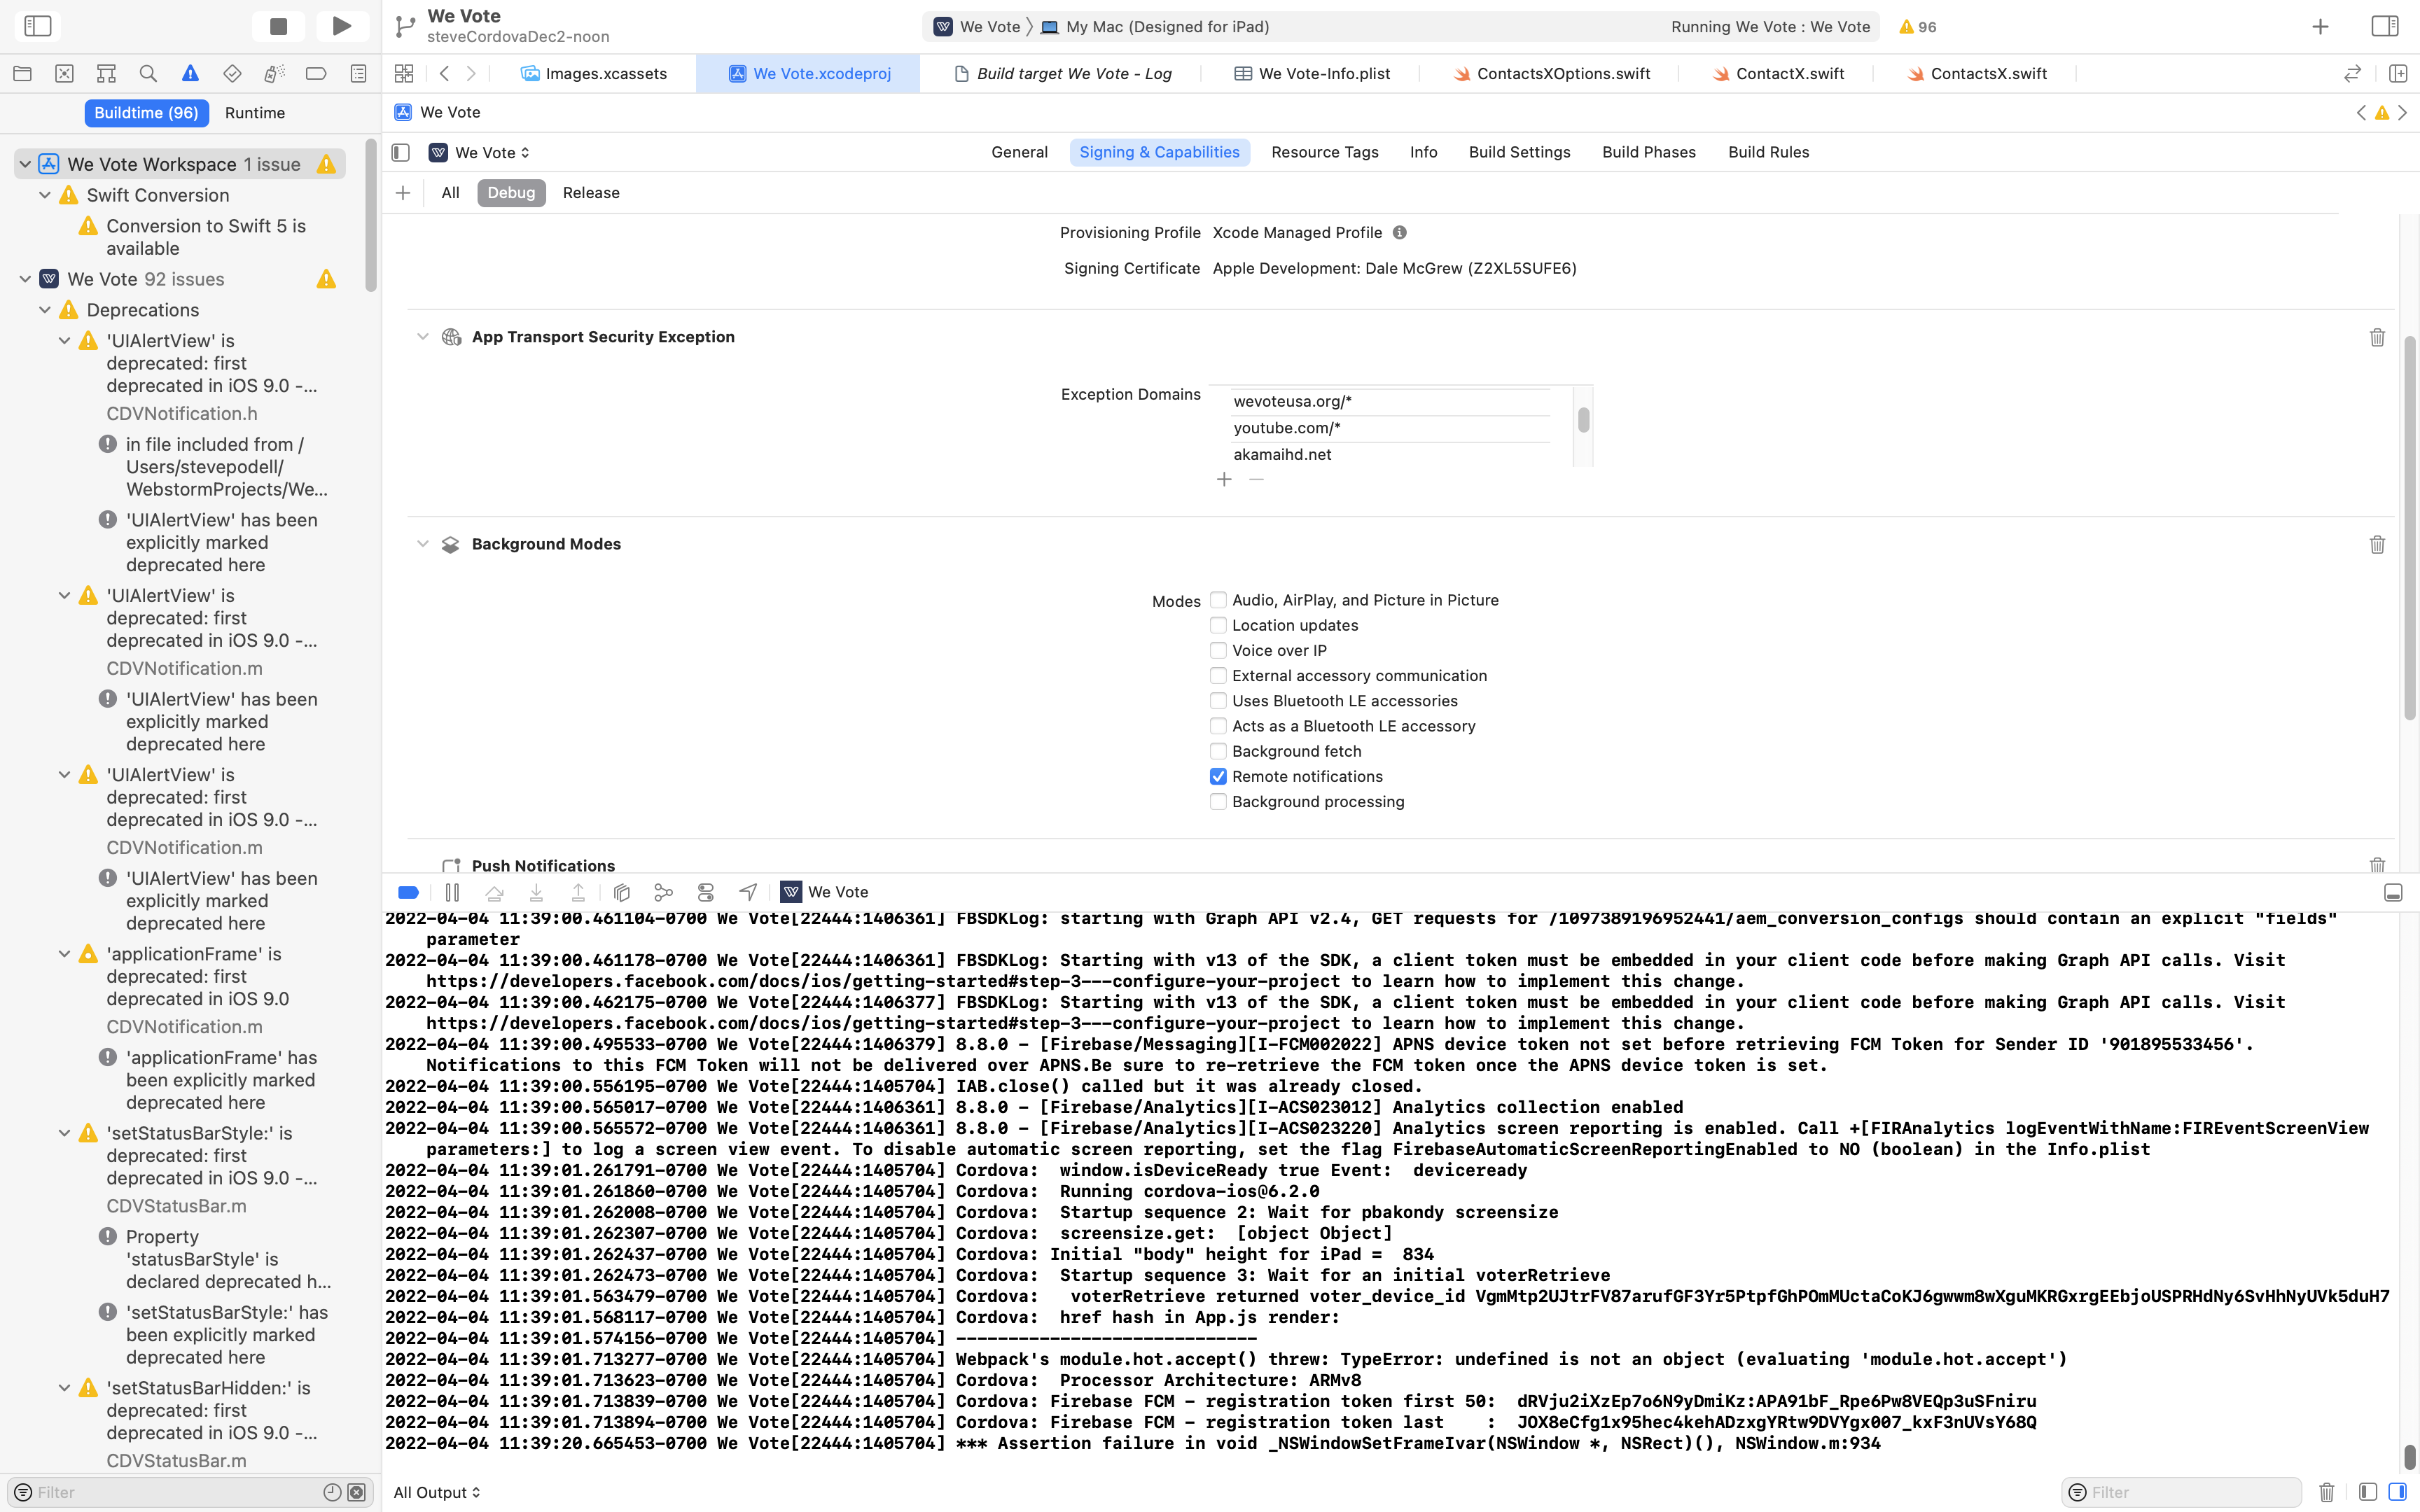Delete the Background Modes capability via trash icon

click(2377, 544)
